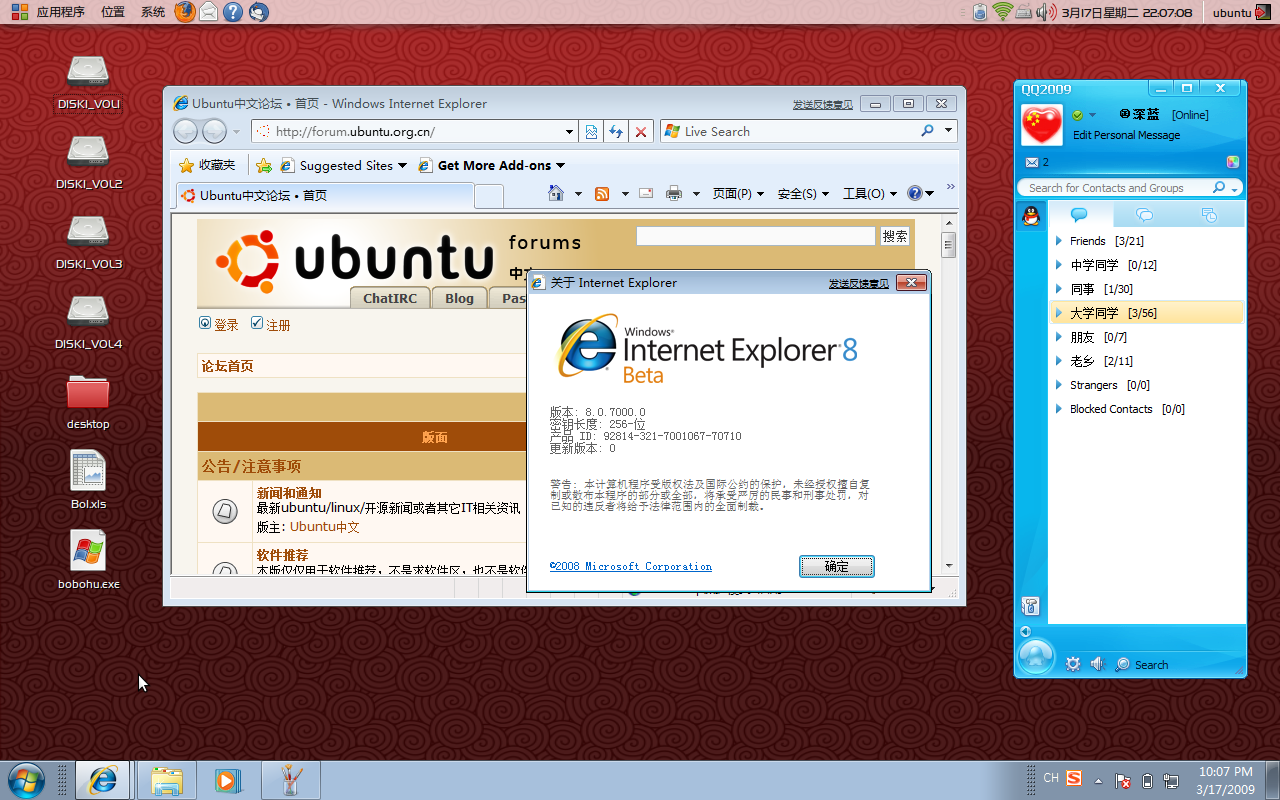
Task: Collapse the QQ sidebar arrow button
Action: tap(1025, 631)
